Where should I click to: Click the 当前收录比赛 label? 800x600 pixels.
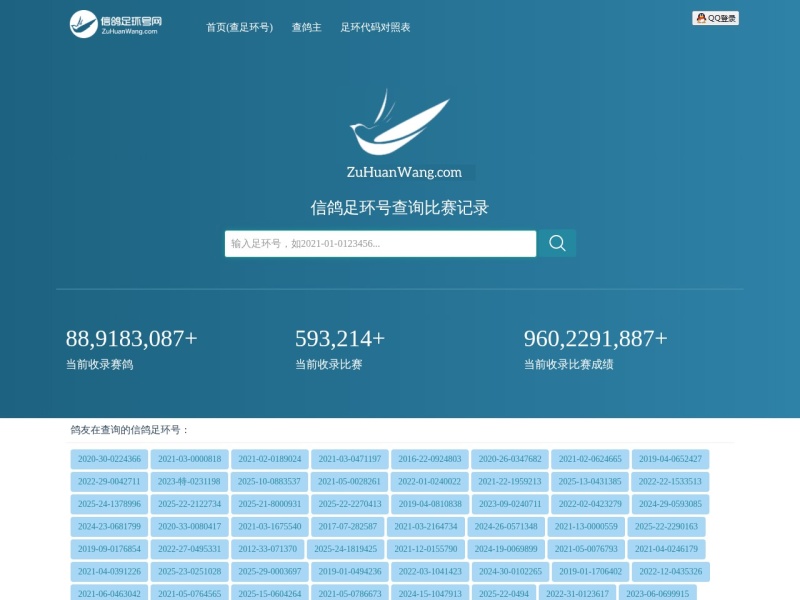coord(329,364)
